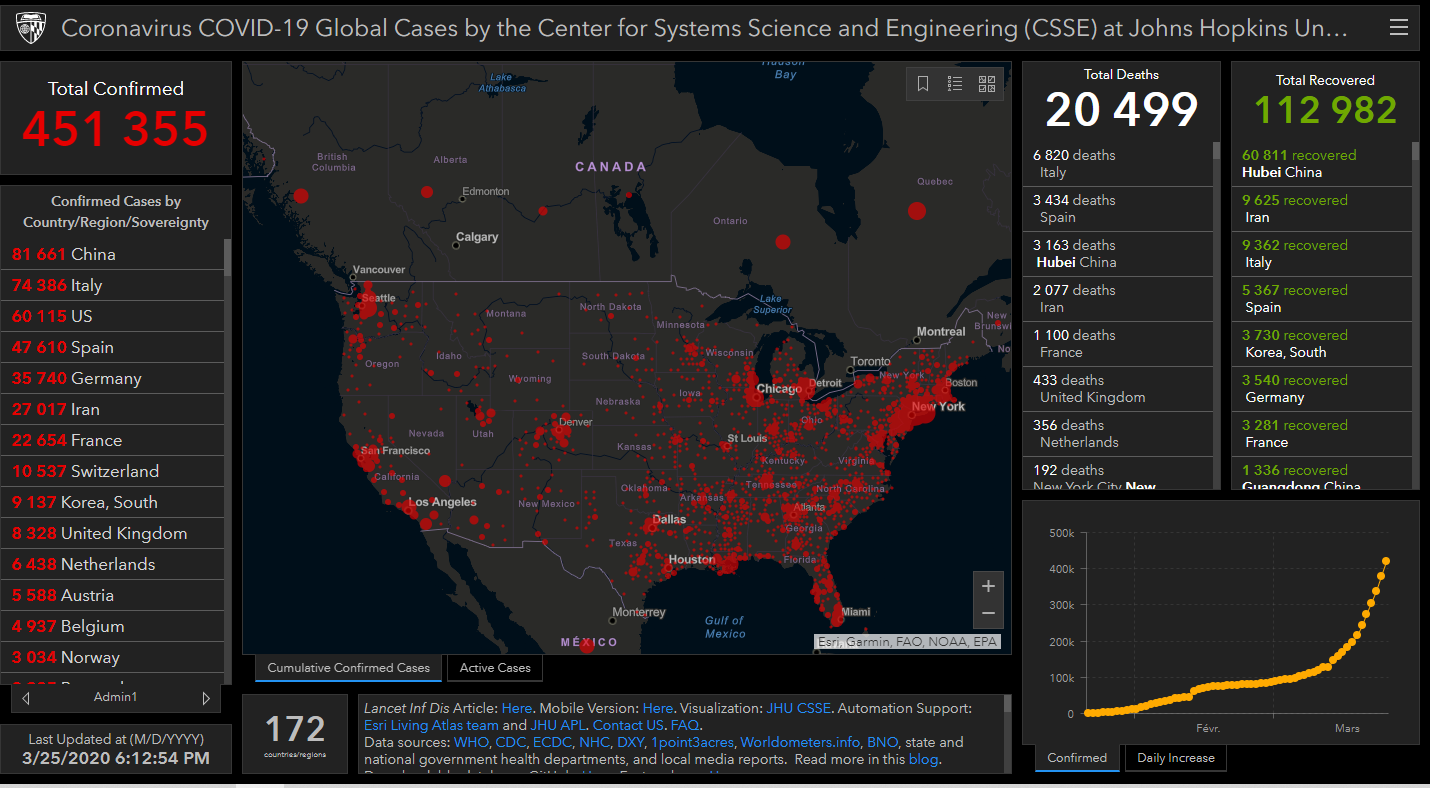The height and width of the screenshot is (788, 1430).
Task: Zoom in on the map
Action: coord(988,586)
